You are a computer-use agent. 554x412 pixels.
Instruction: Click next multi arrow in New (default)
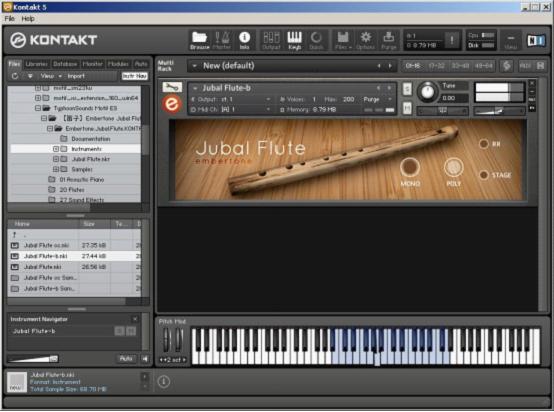click(390, 66)
